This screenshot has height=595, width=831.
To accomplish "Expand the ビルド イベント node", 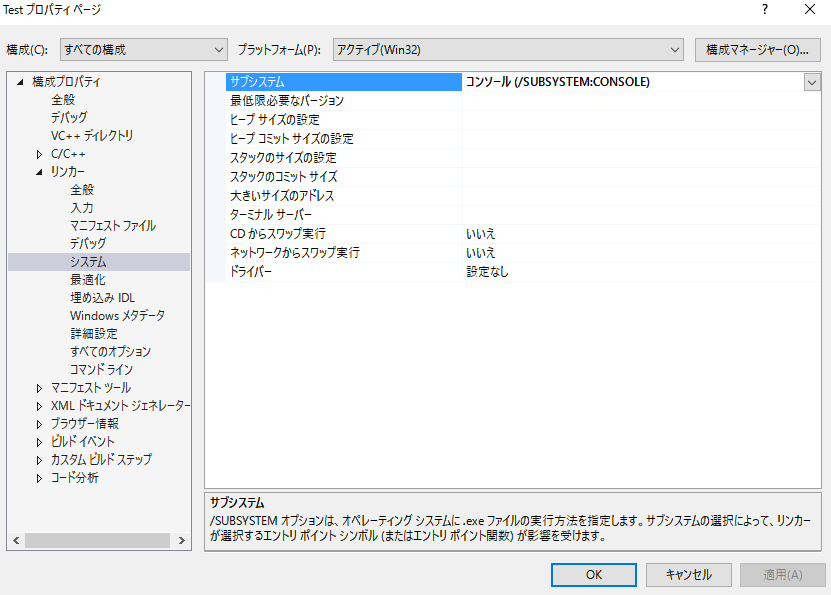I will [39, 442].
